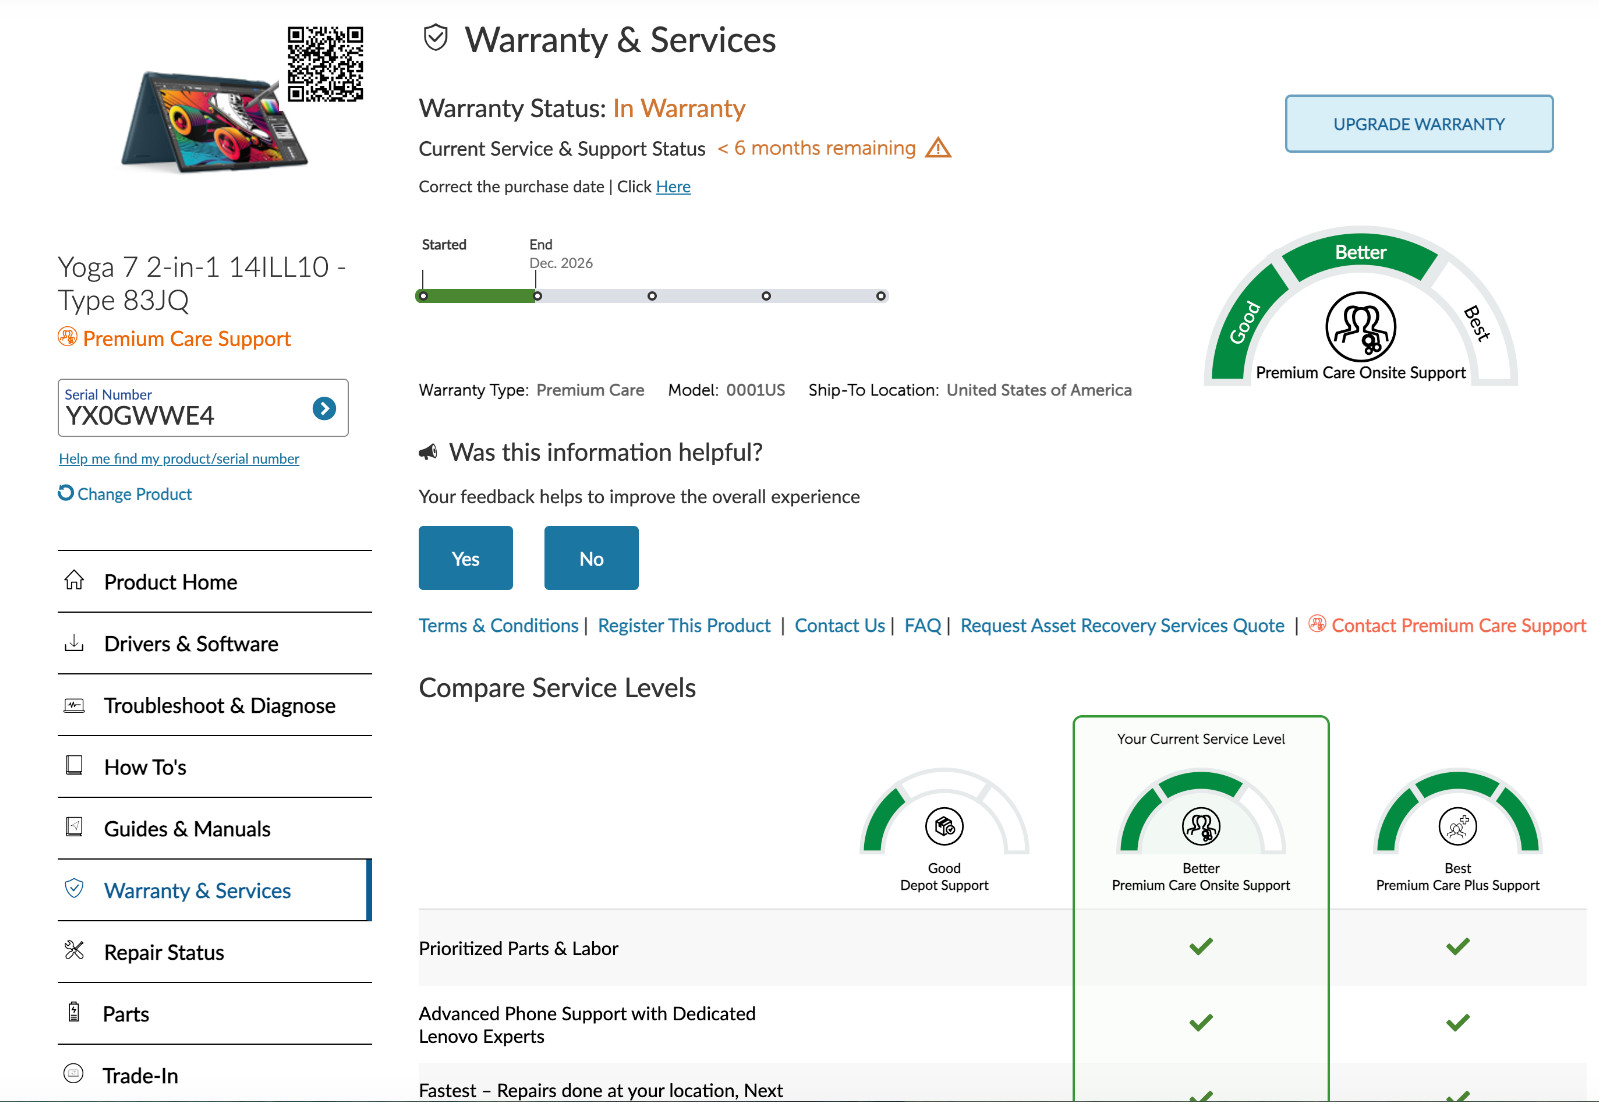1599x1102 pixels.
Task: Click the shield icon beside Warranty & Services heading
Action: point(436,39)
